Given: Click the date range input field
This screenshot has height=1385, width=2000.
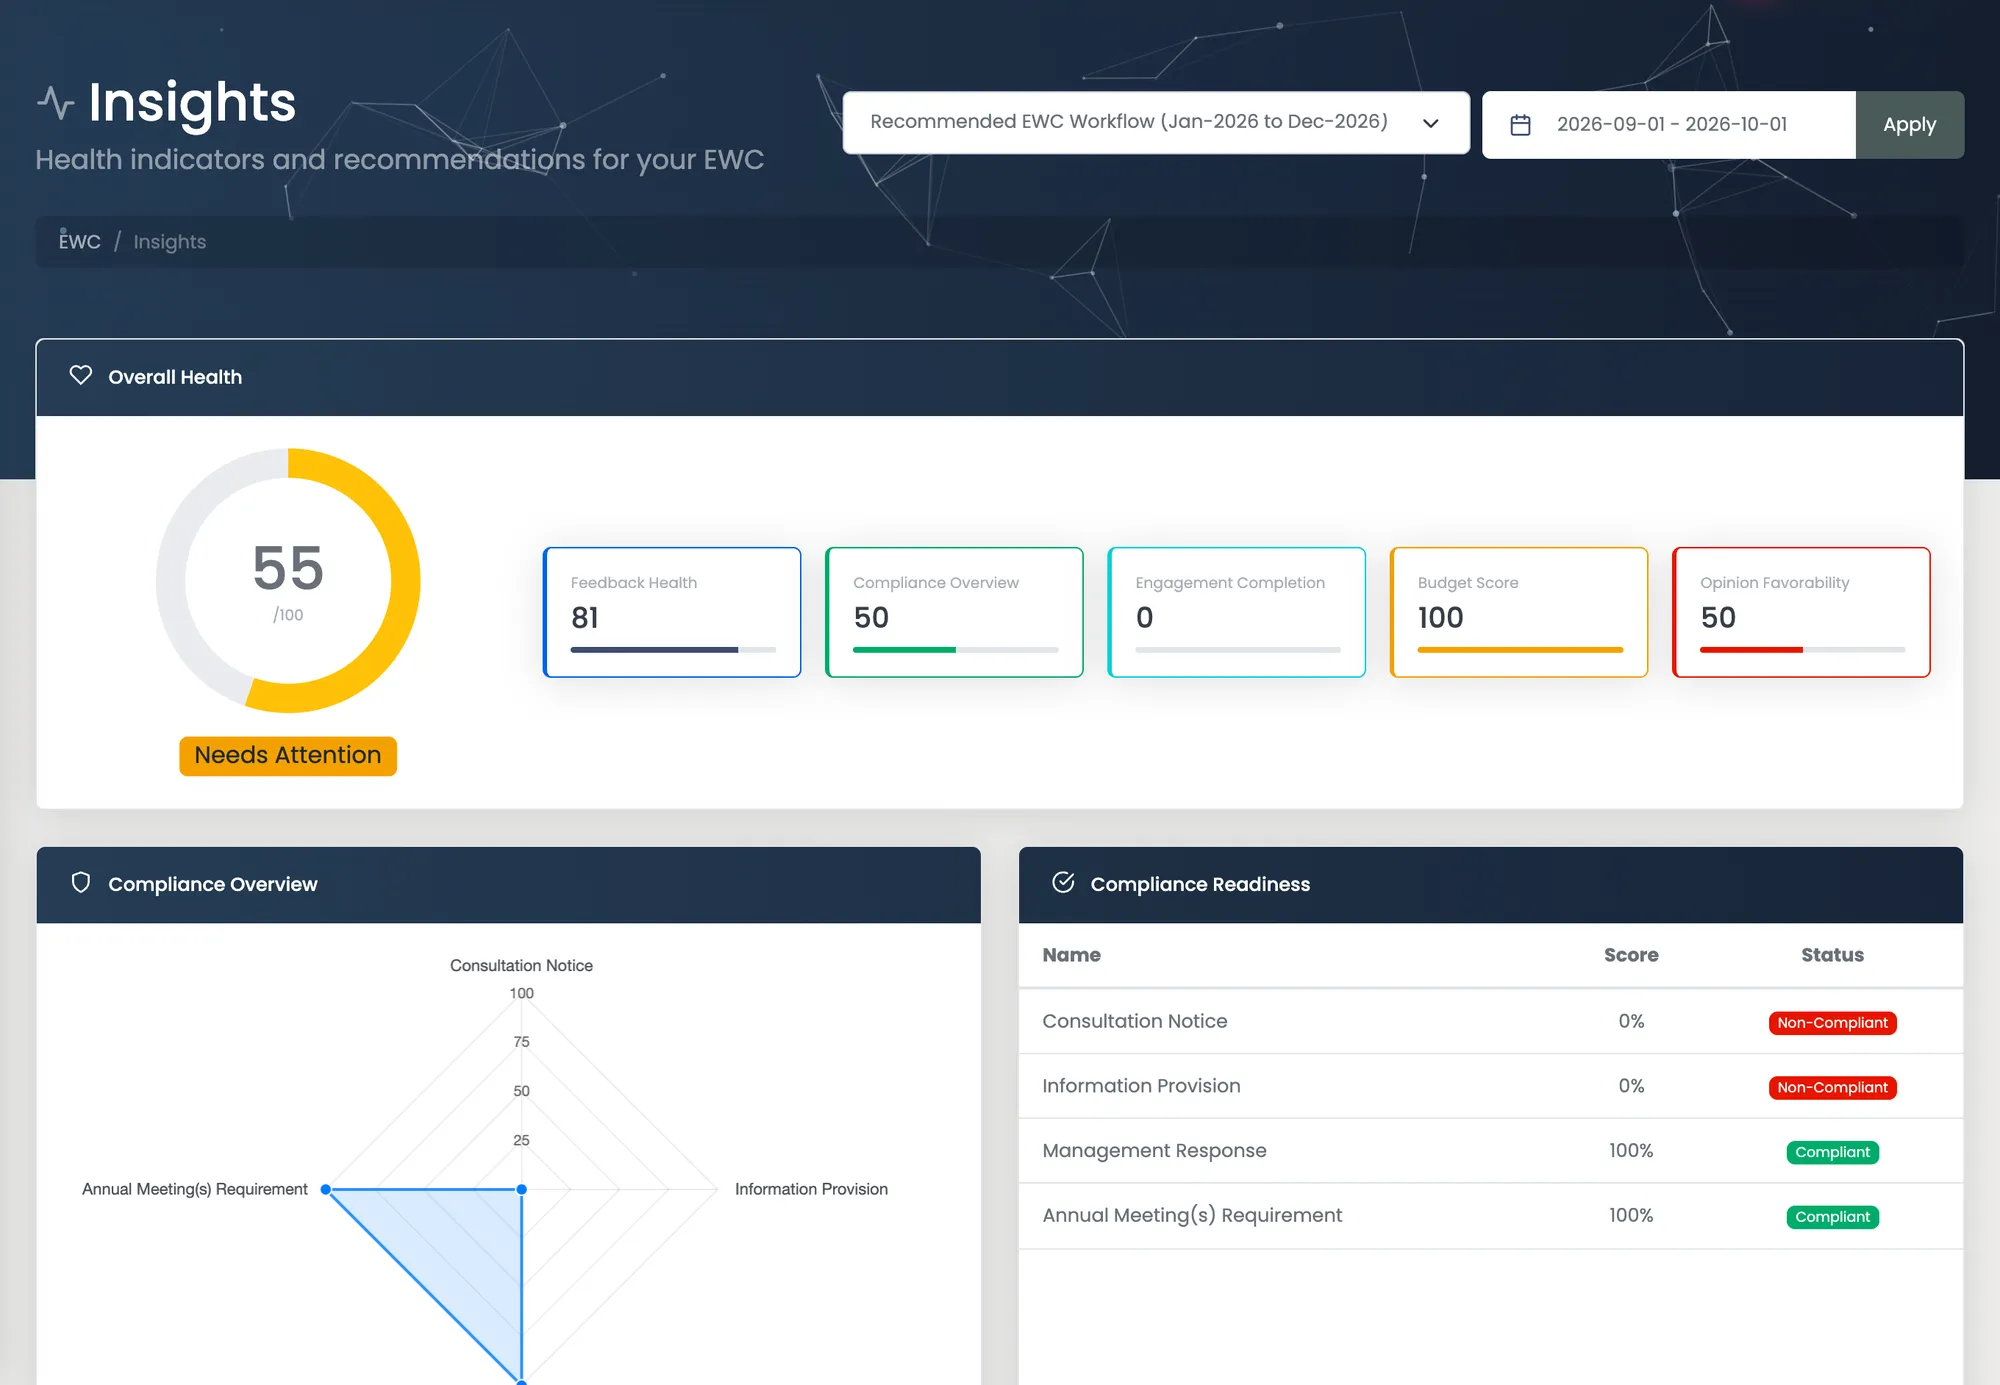Looking at the screenshot, I should 1669,125.
